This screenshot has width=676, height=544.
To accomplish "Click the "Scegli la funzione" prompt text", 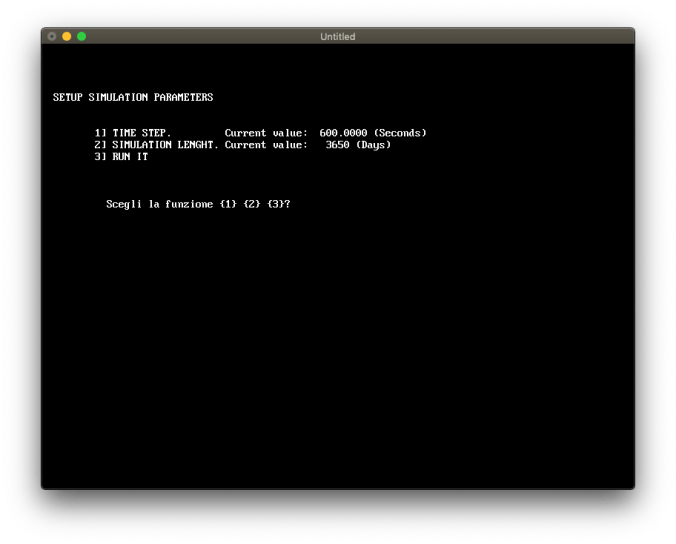I will point(160,204).
